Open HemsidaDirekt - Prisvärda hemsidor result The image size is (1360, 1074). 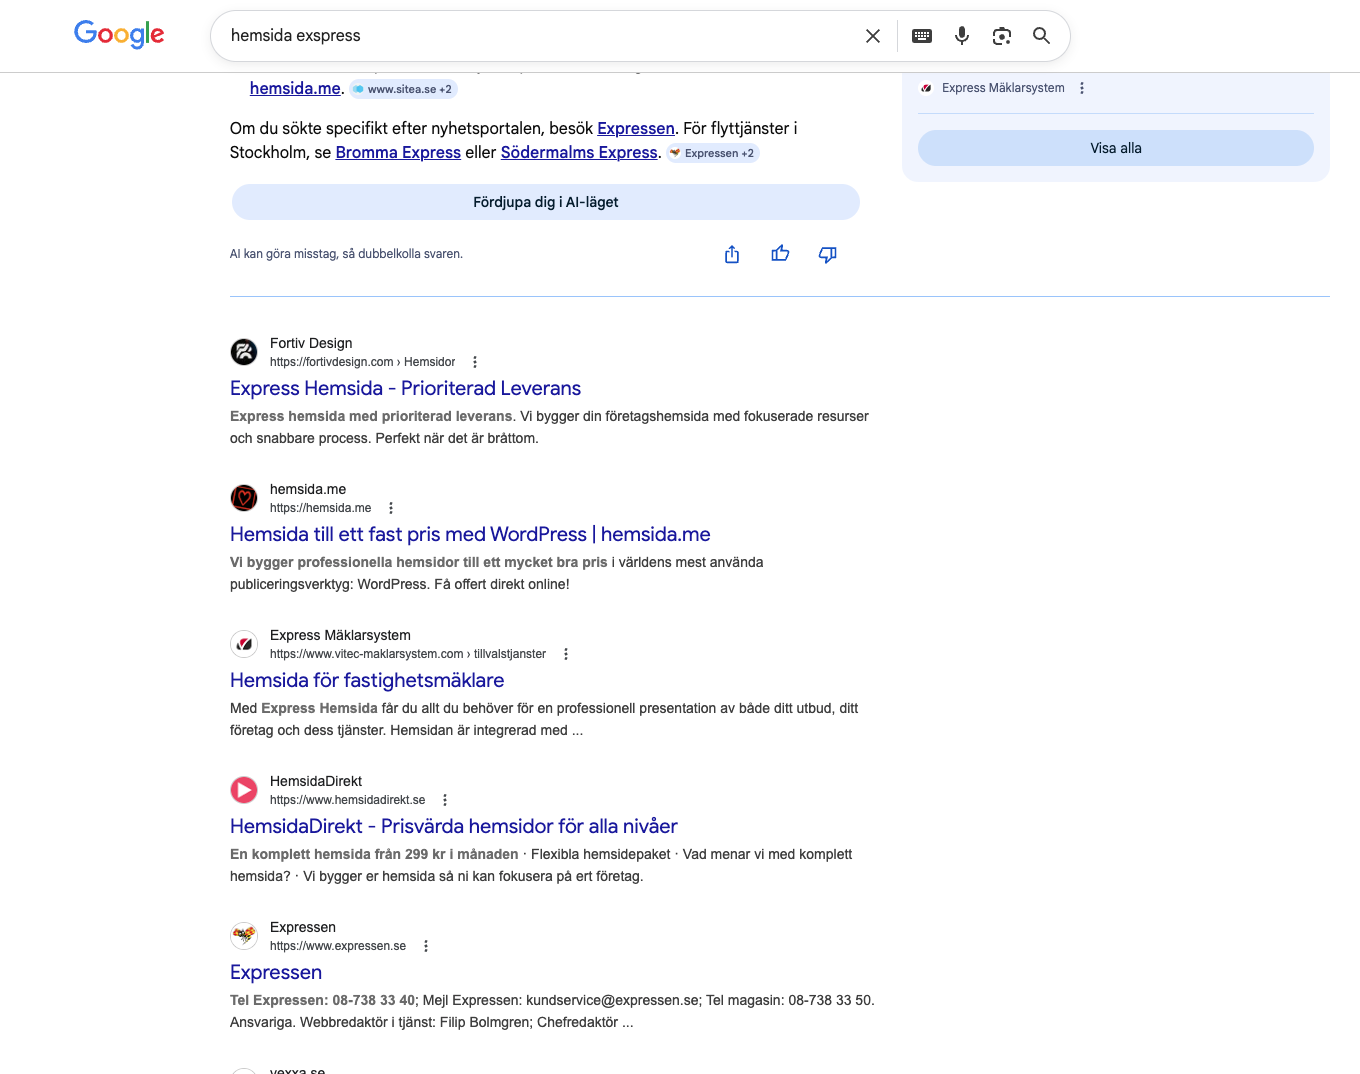click(x=454, y=826)
